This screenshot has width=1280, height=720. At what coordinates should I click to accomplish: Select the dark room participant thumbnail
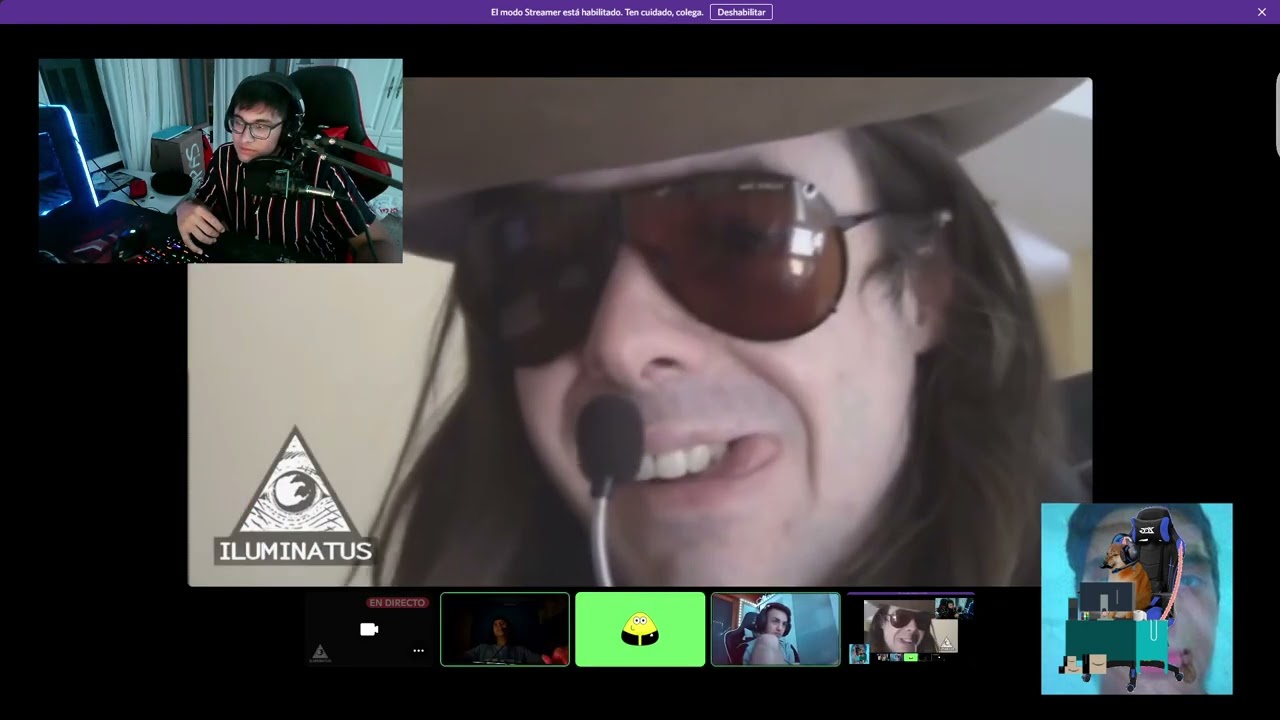[505, 629]
